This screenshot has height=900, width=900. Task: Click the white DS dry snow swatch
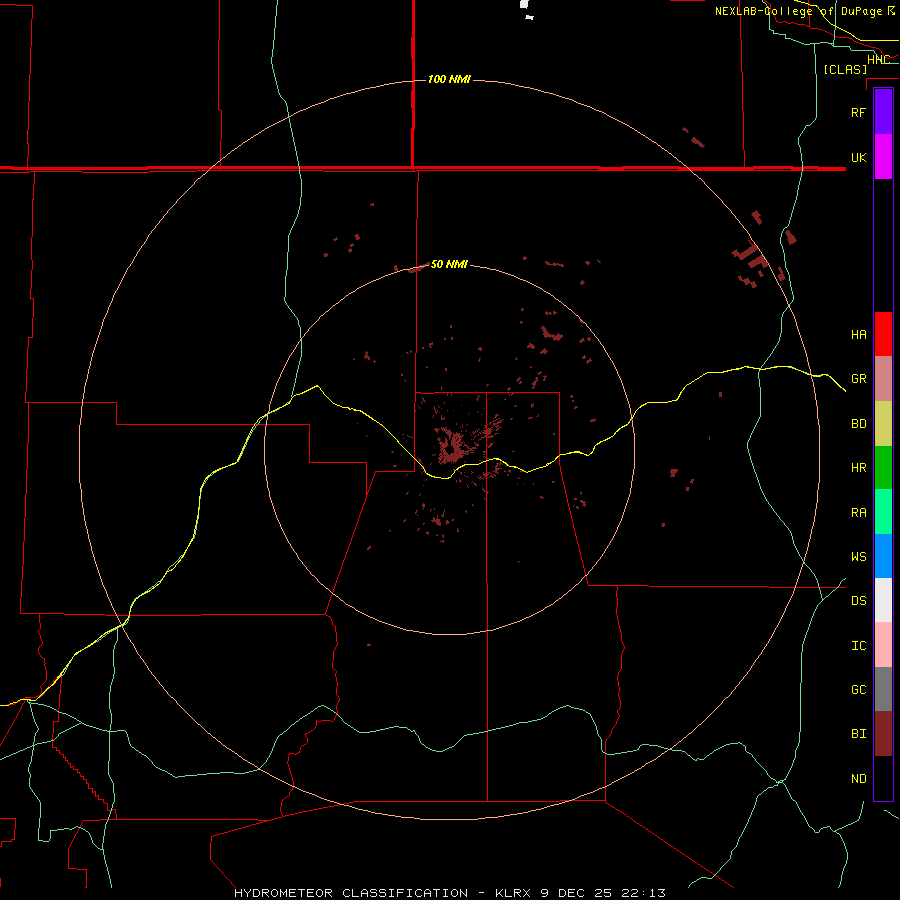click(883, 600)
